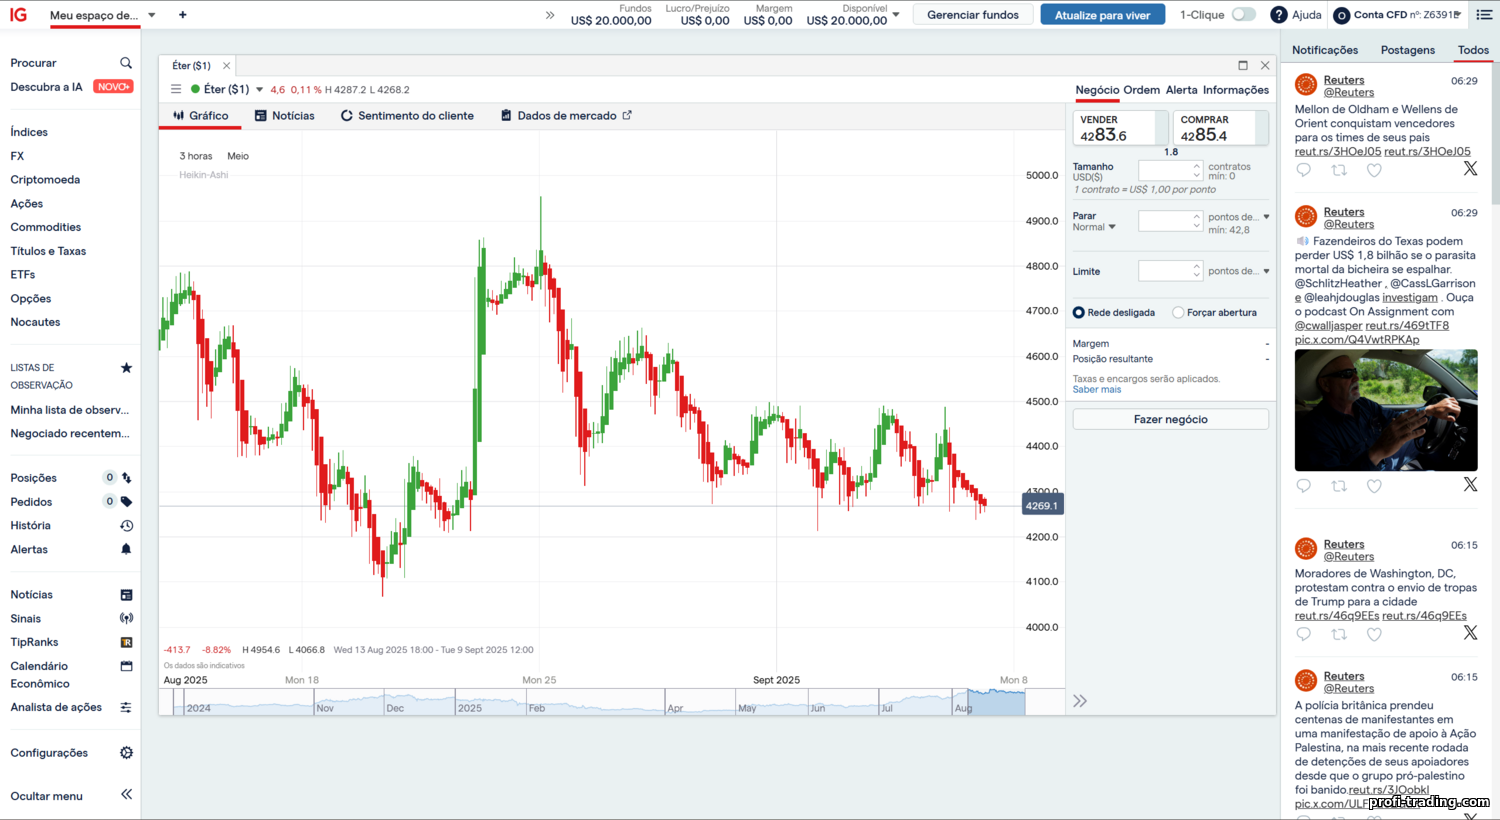Image resolution: width=1500 pixels, height=820 pixels.
Task: Click the Listas de Observação star icon
Action: click(x=126, y=367)
